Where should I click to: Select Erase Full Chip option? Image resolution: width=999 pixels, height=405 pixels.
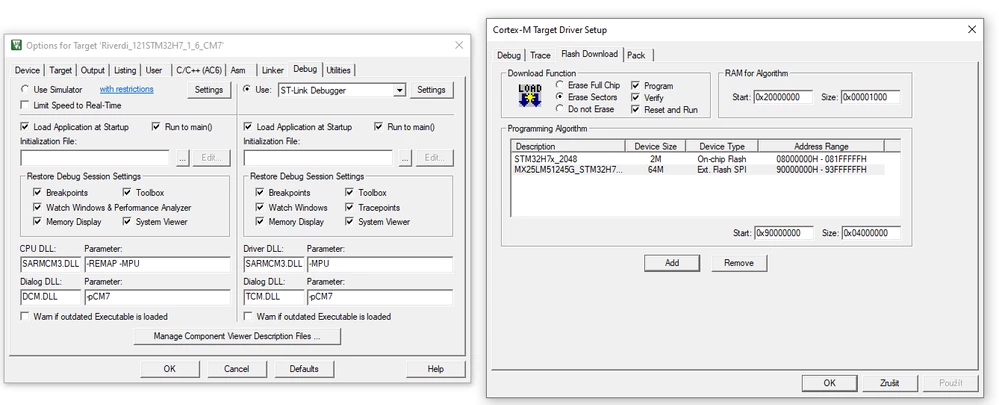tap(559, 85)
